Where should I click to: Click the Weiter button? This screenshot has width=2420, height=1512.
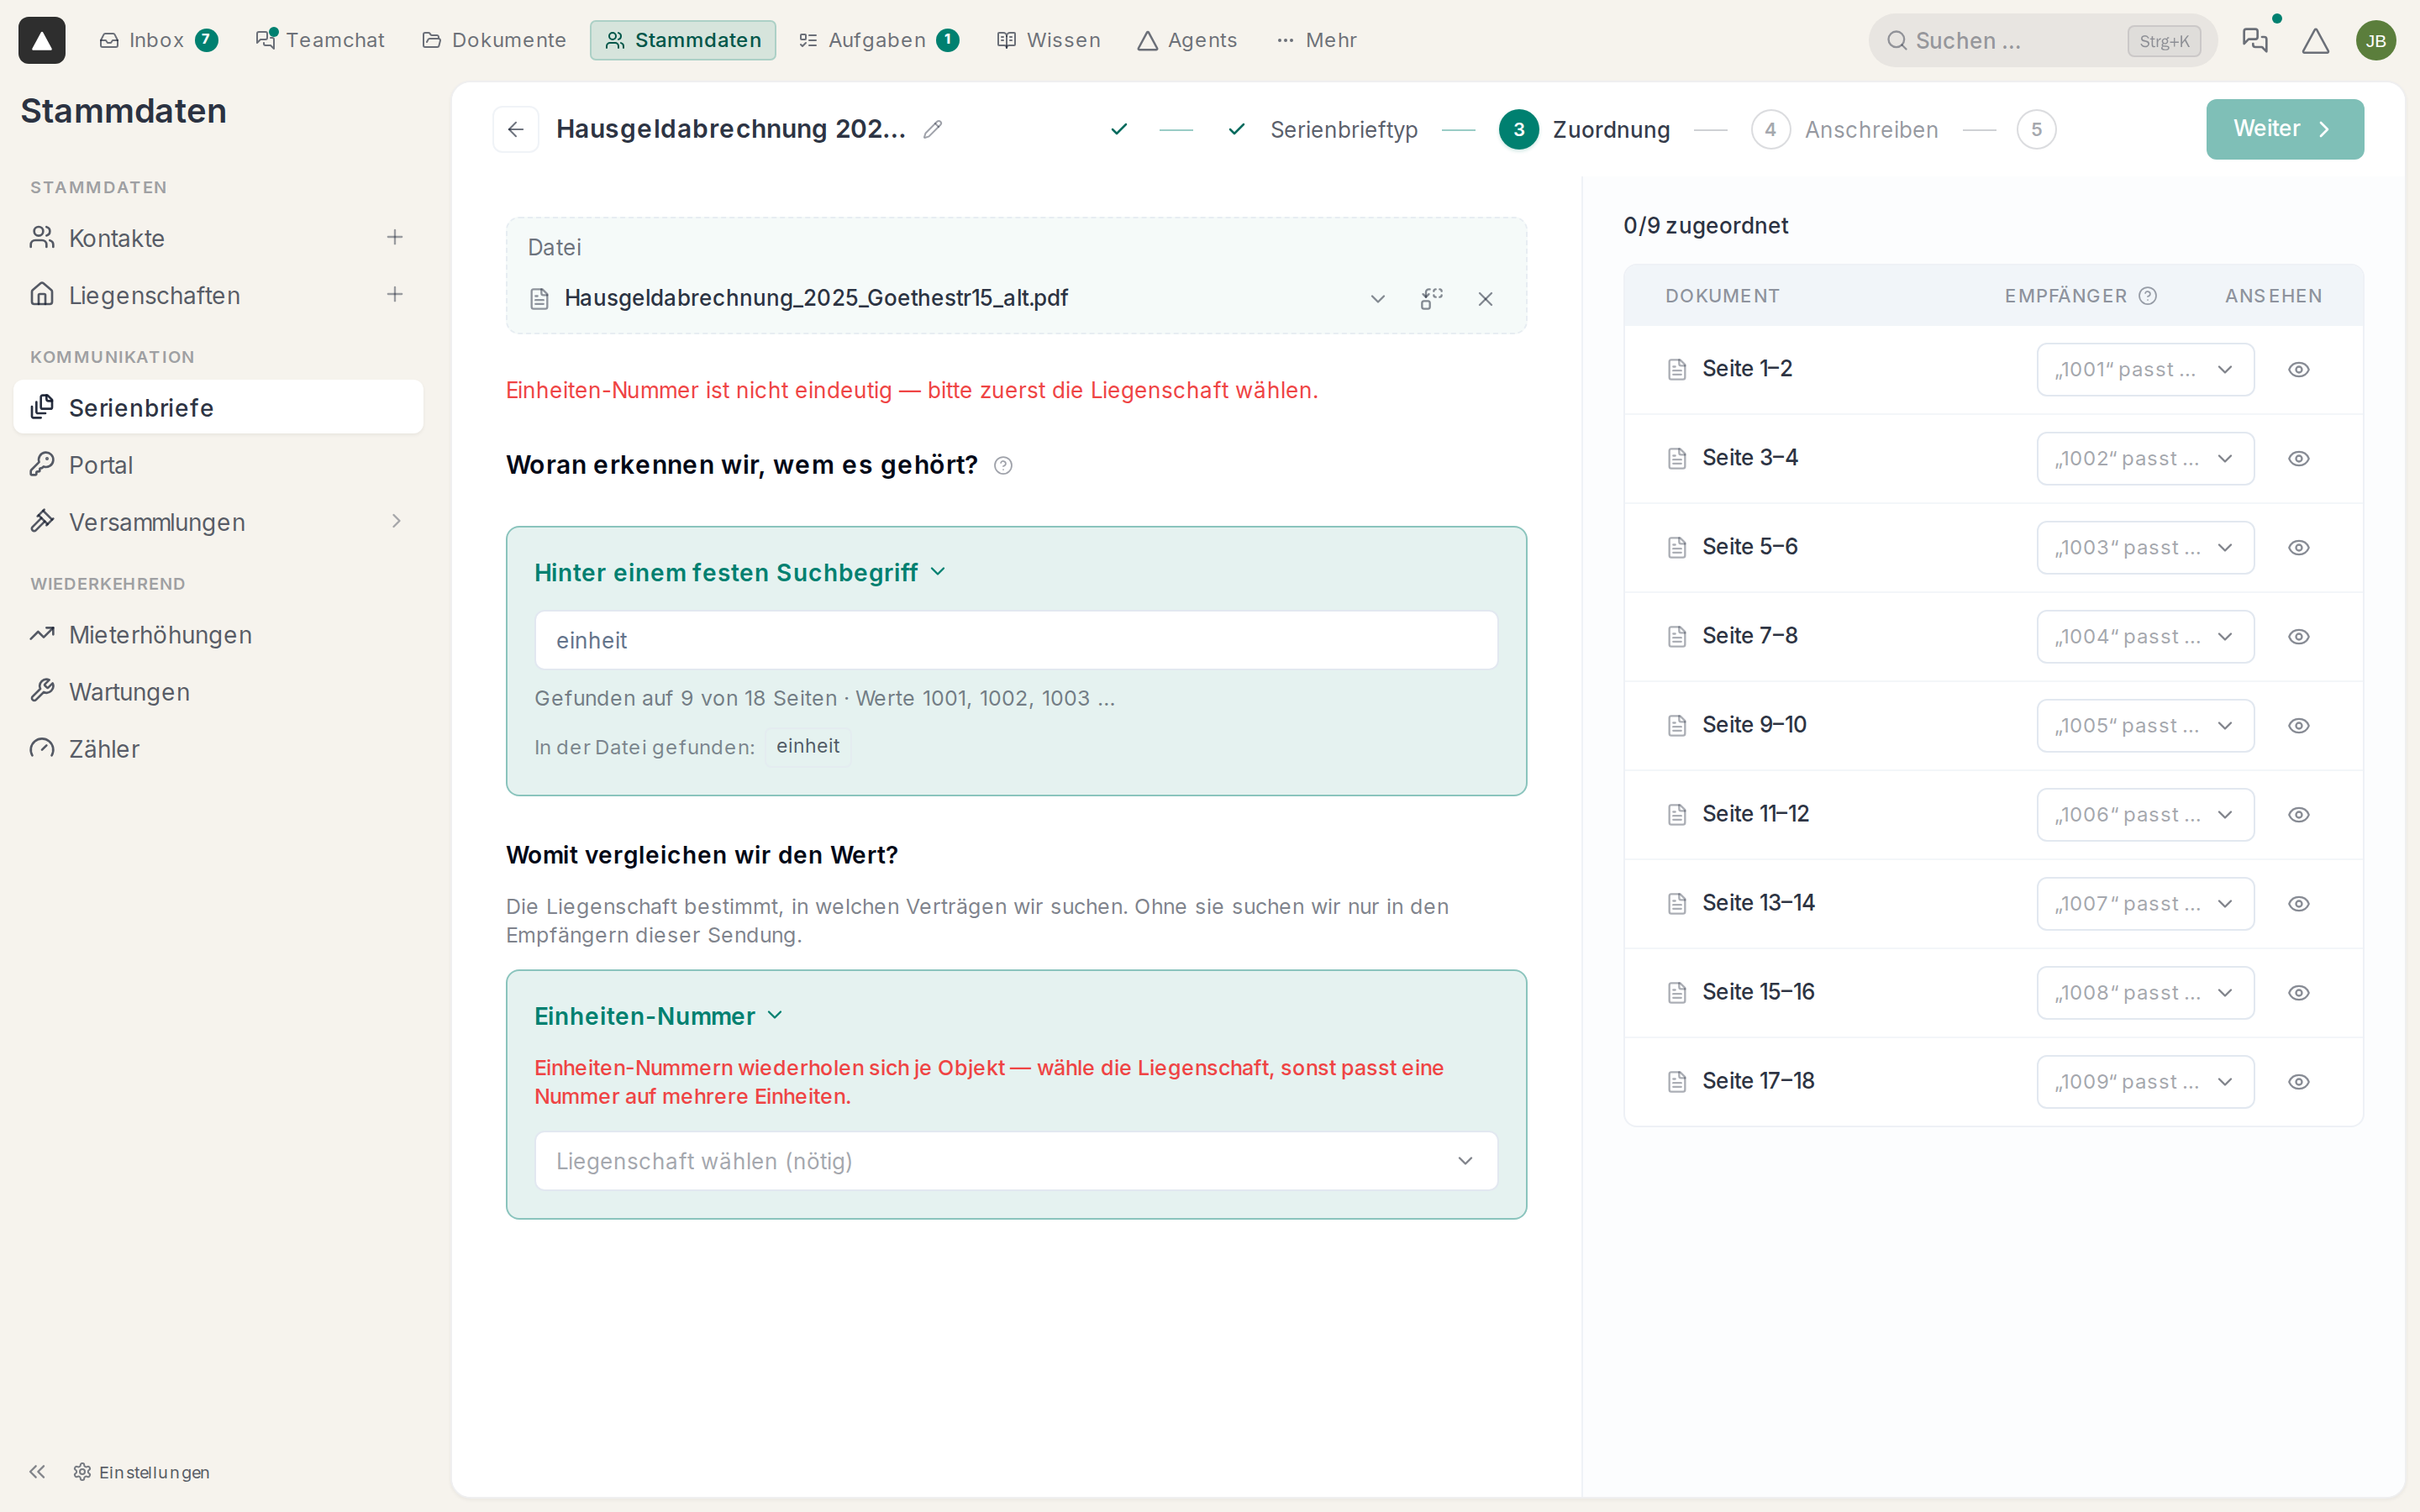(x=2285, y=129)
